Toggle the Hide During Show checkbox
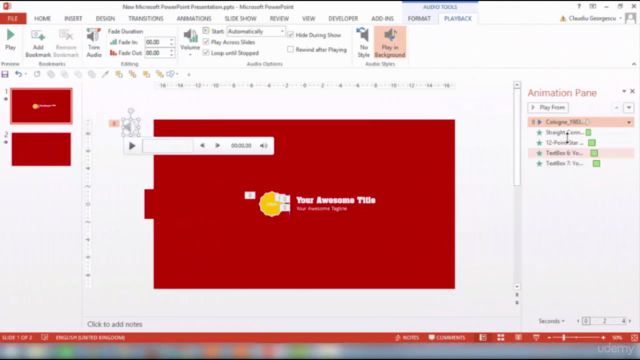The width and height of the screenshot is (640, 360). tap(291, 35)
